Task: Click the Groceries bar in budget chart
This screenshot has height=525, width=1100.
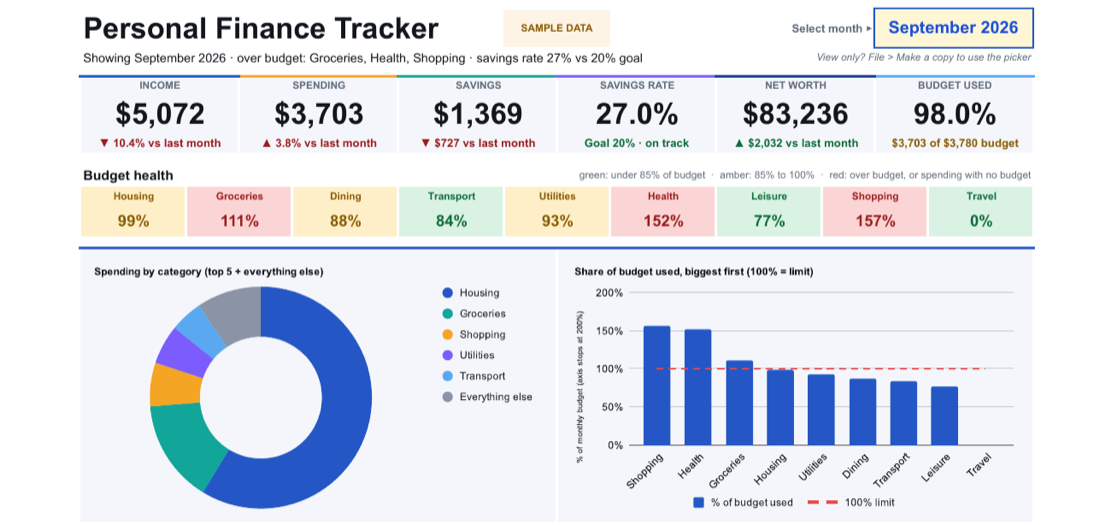Action: click(x=739, y=403)
